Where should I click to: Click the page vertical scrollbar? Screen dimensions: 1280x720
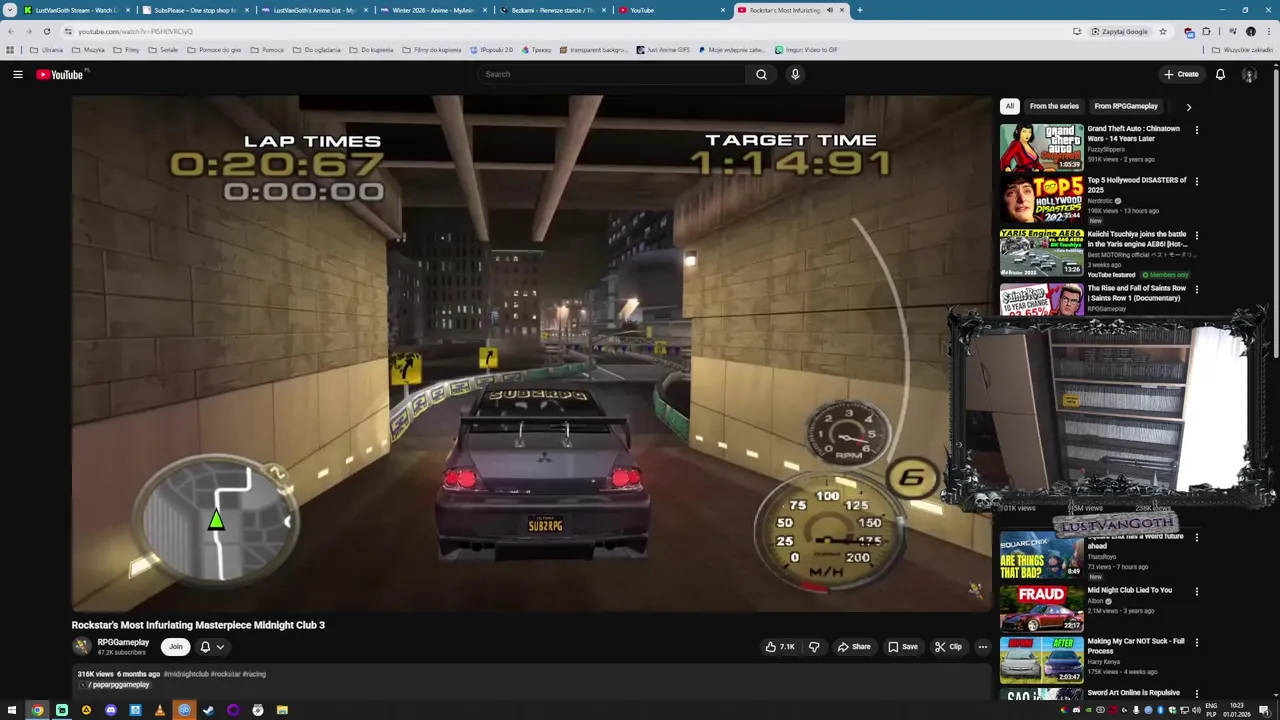1275,210
